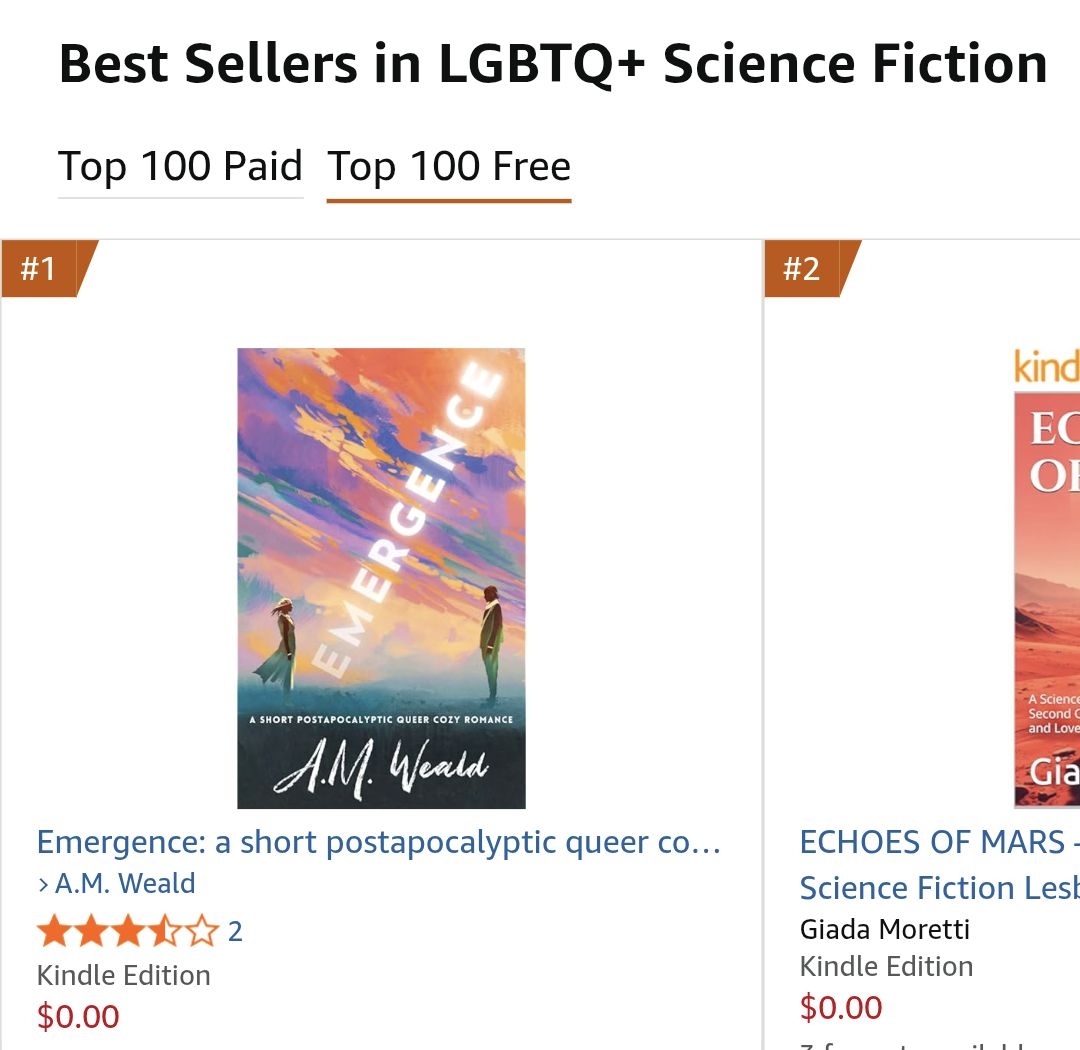Screen dimensions: 1080x1050
Task: Click Kindle Edition under A.M. Weald
Action: pyautogui.click(x=124, y=975)
